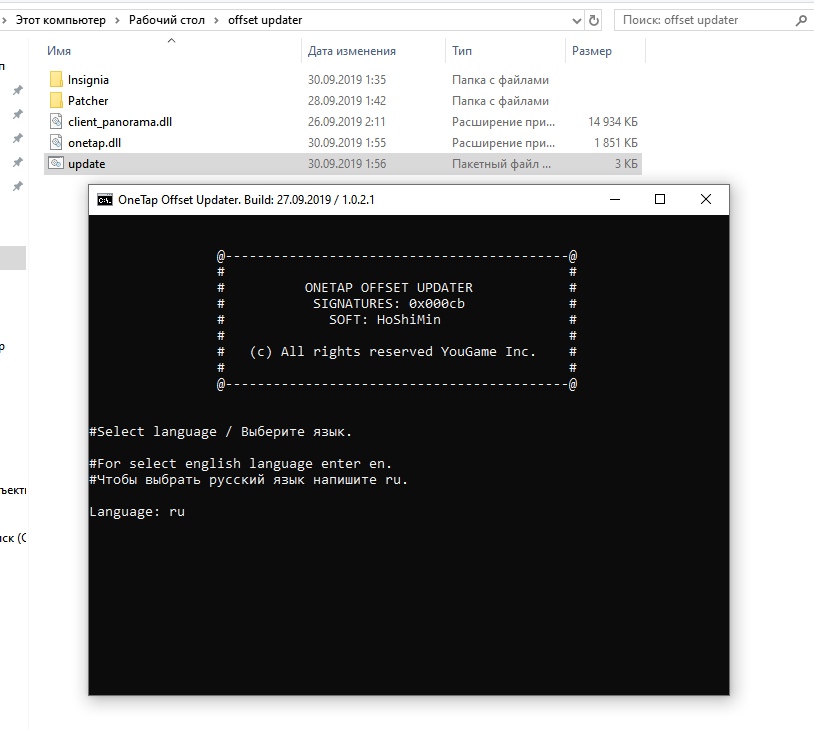Viewport: 814px width, 730px height.
Task: Select the update file name
Action: (x=87, y=164)
